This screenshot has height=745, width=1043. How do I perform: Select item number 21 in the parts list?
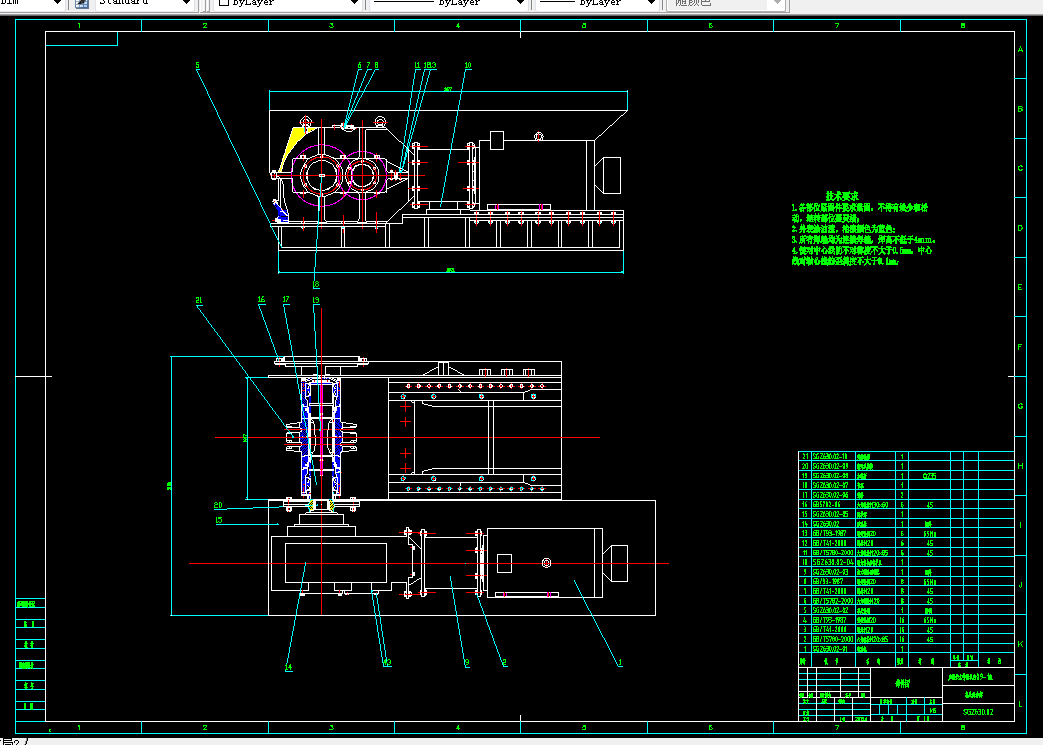806,457
